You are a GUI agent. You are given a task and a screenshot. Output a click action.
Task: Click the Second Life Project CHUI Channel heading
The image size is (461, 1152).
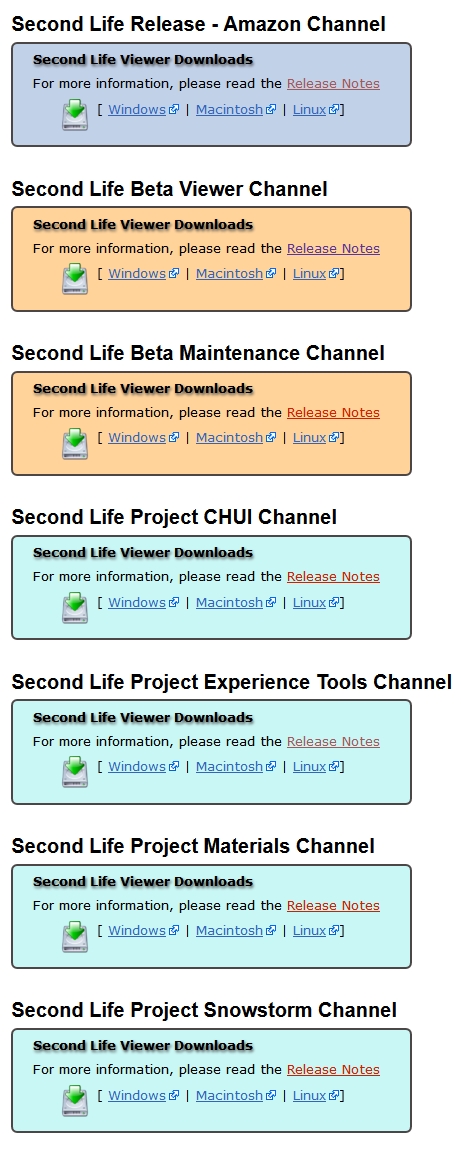[174, 517]
